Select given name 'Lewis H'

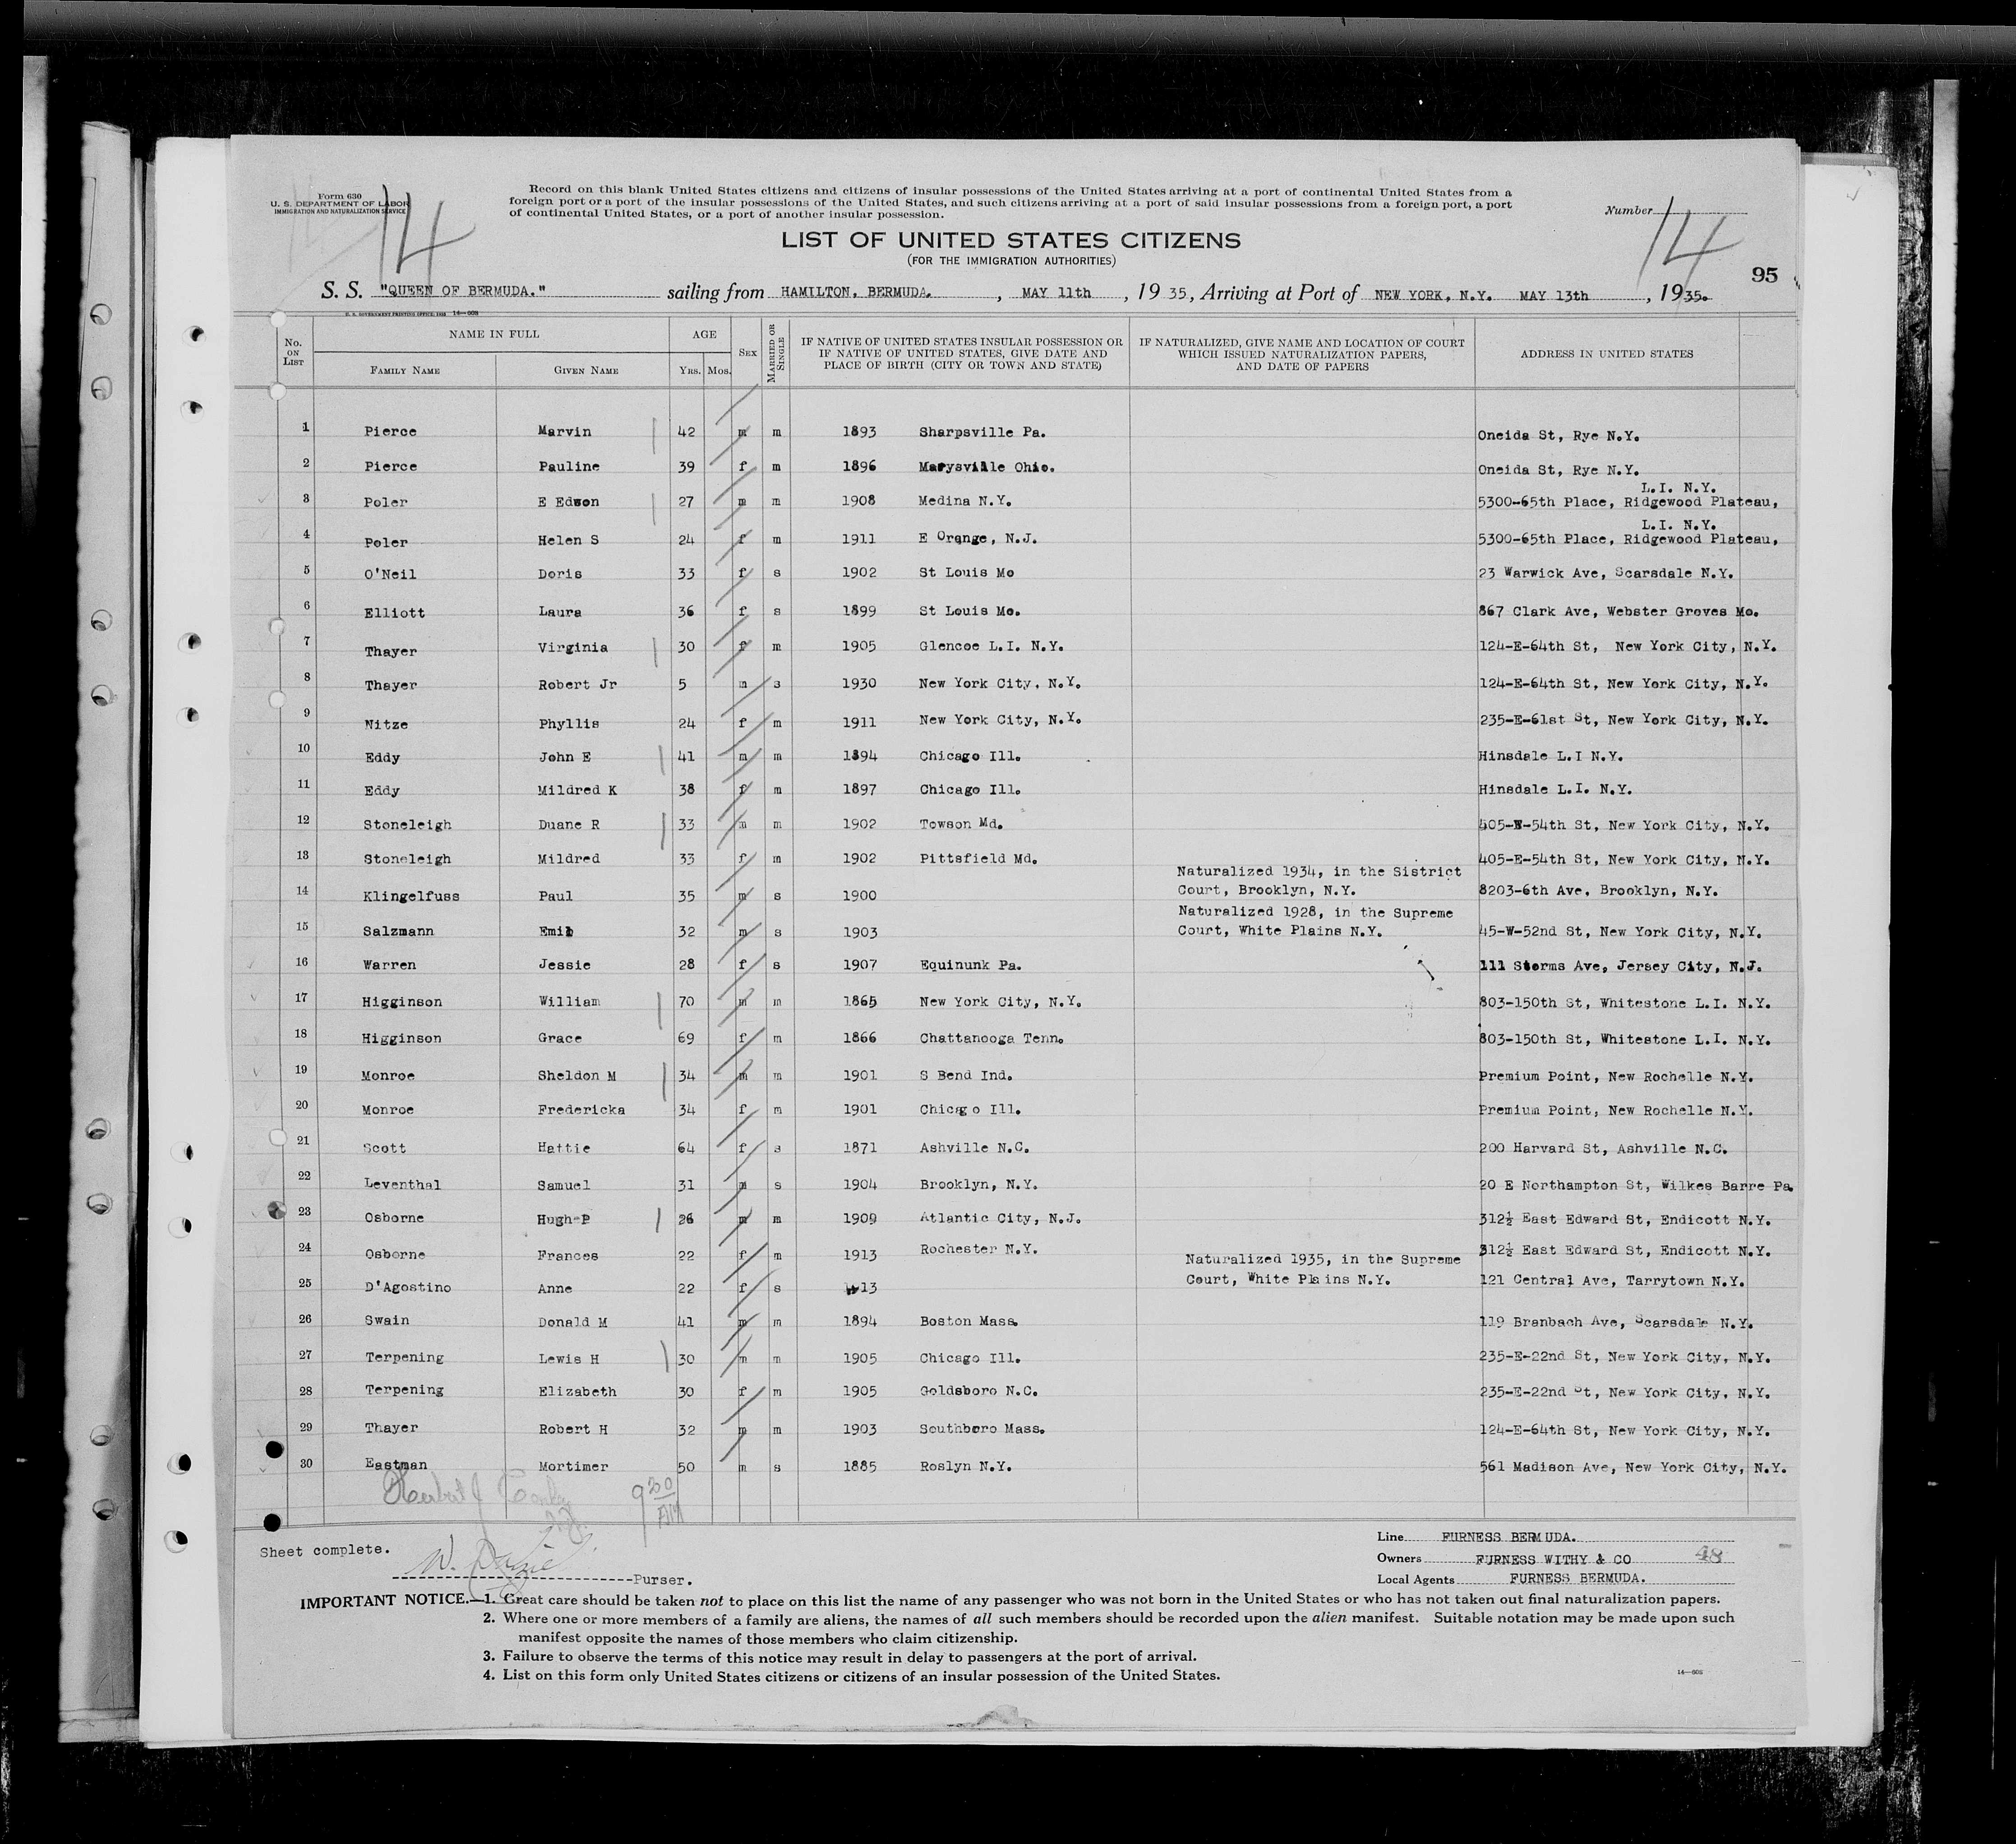tap(568, 1358)
